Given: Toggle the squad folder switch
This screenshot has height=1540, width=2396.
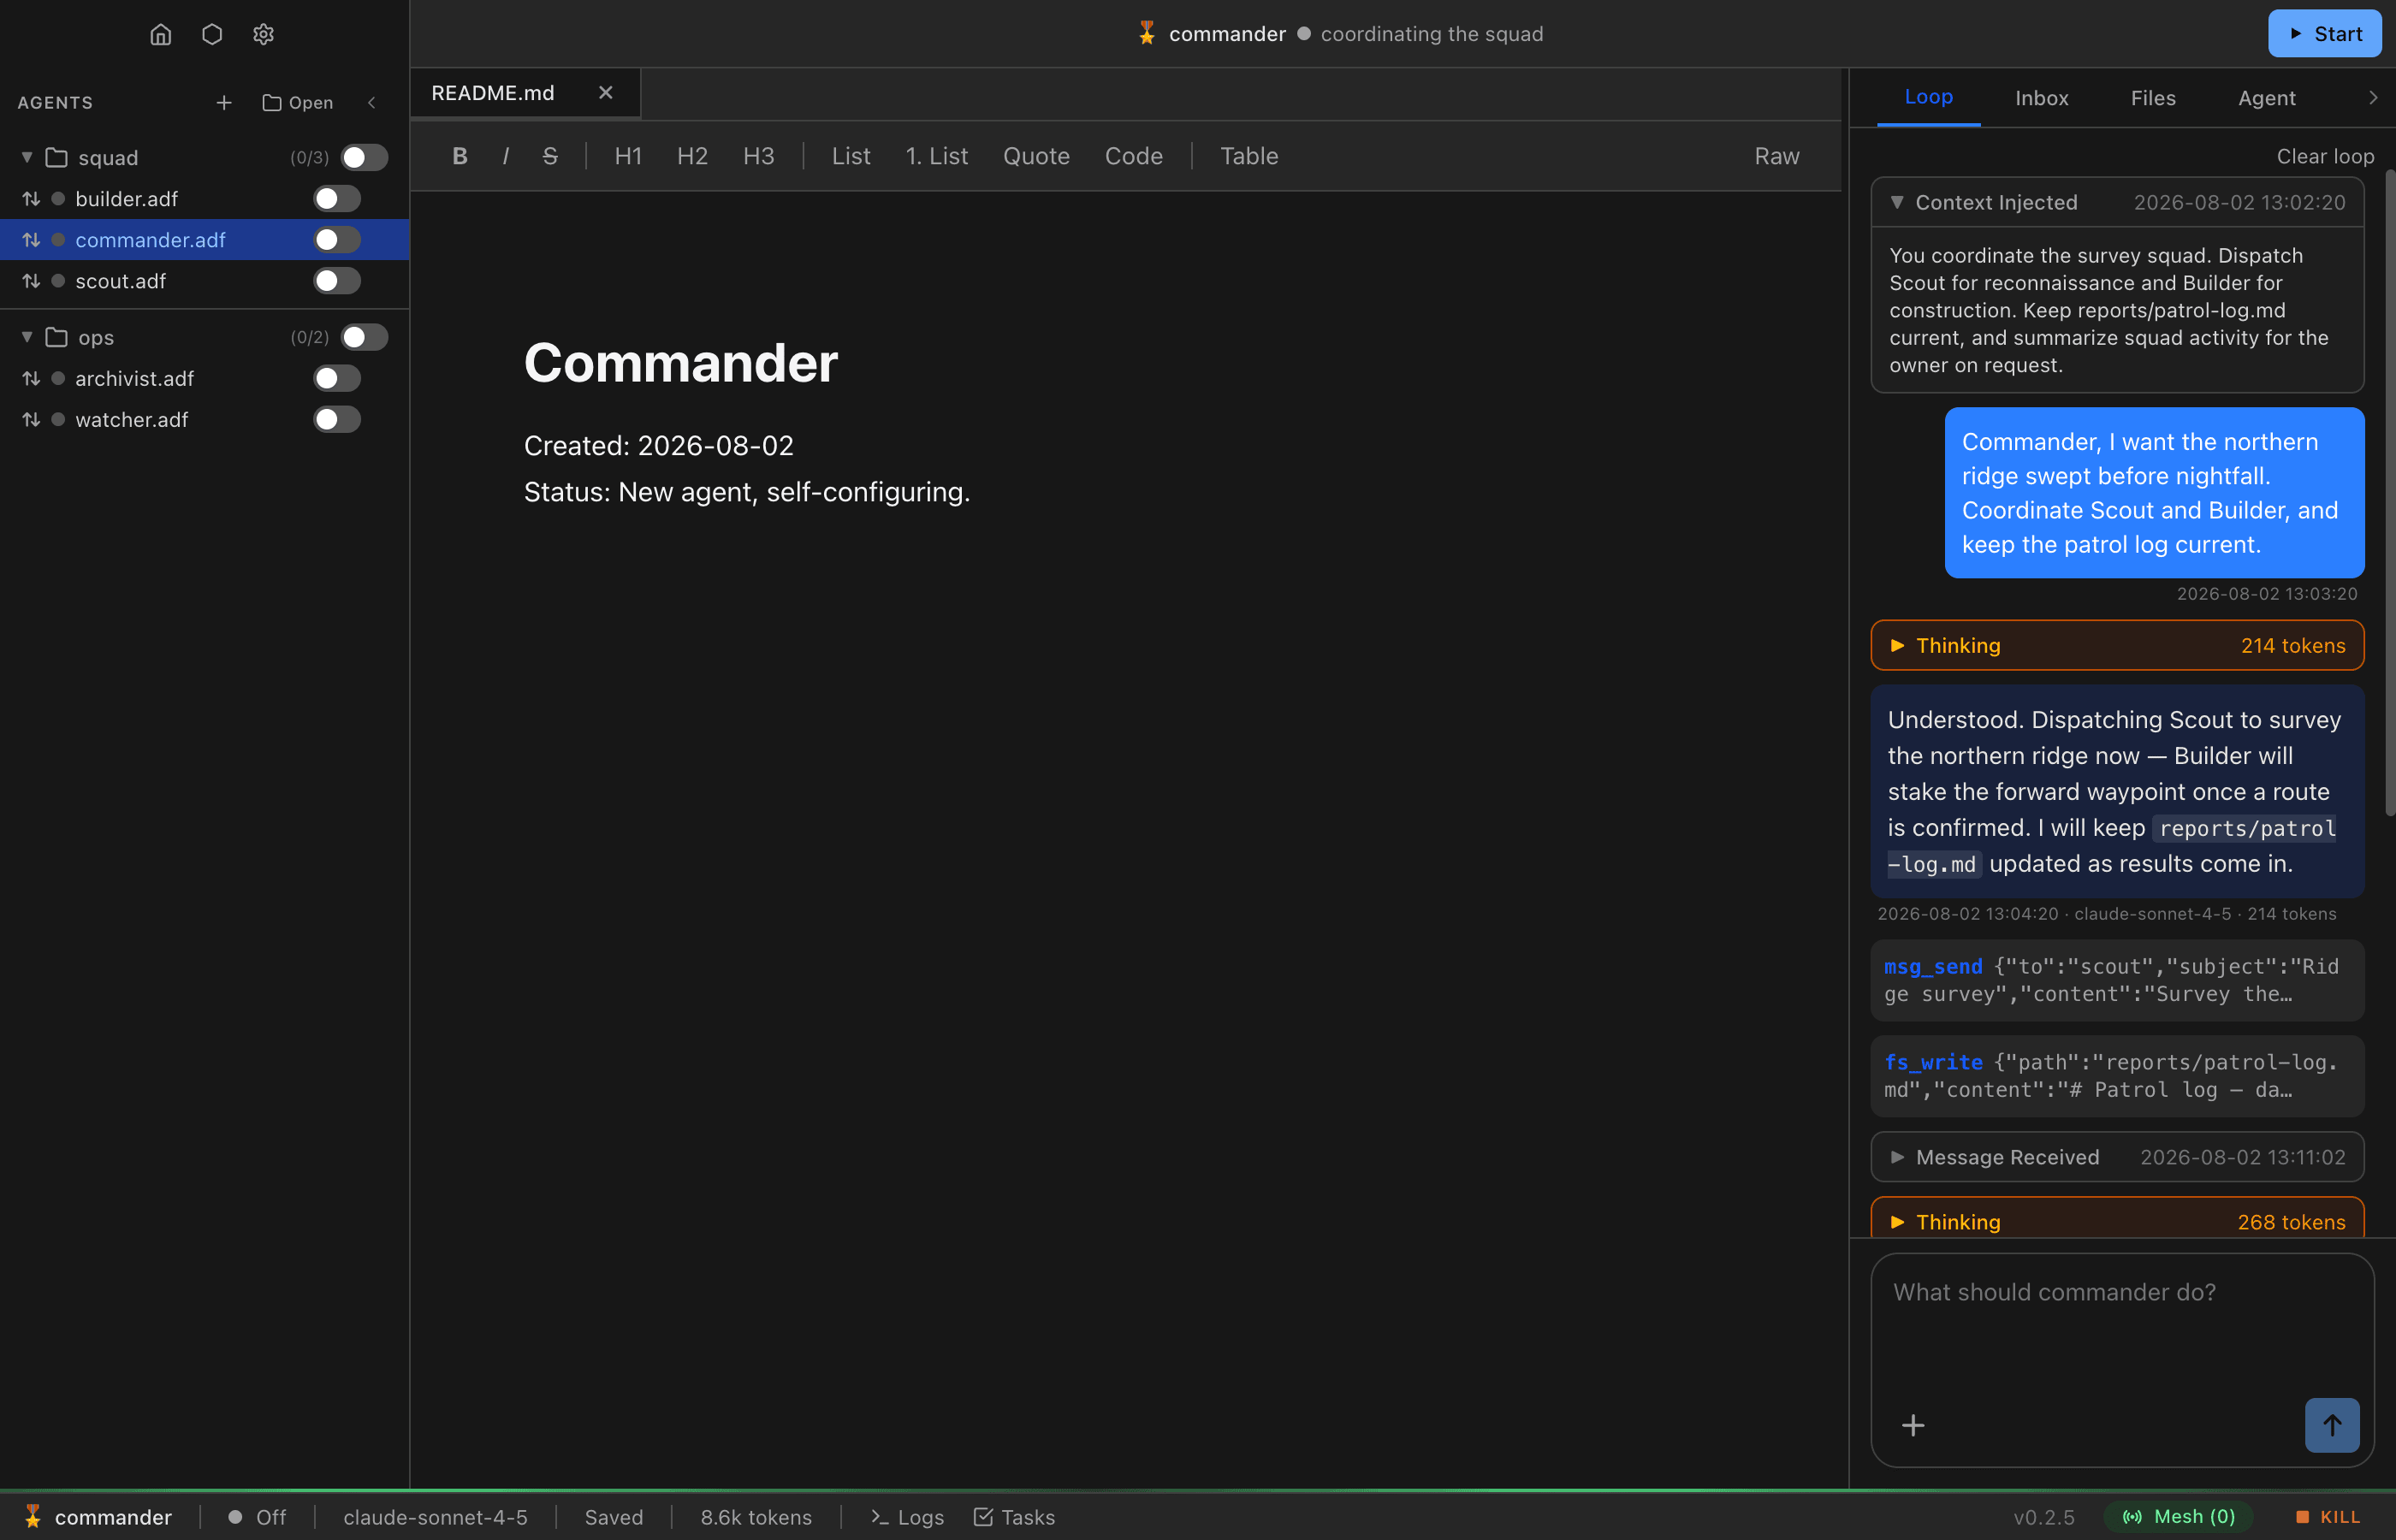Looking at the screenshot, I should (x=364, y=158).
